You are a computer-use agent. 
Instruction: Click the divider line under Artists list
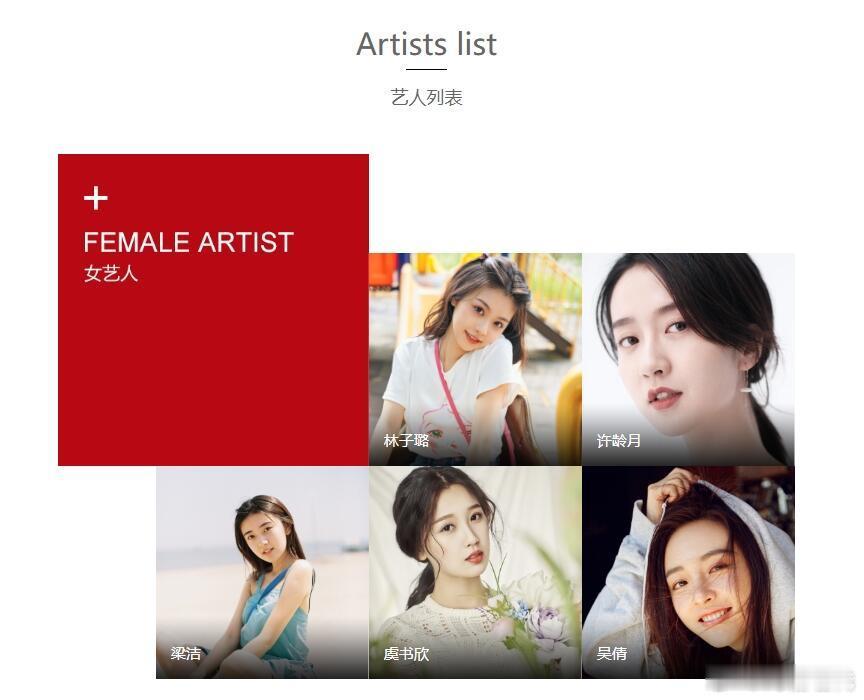[x=426, y=69]
